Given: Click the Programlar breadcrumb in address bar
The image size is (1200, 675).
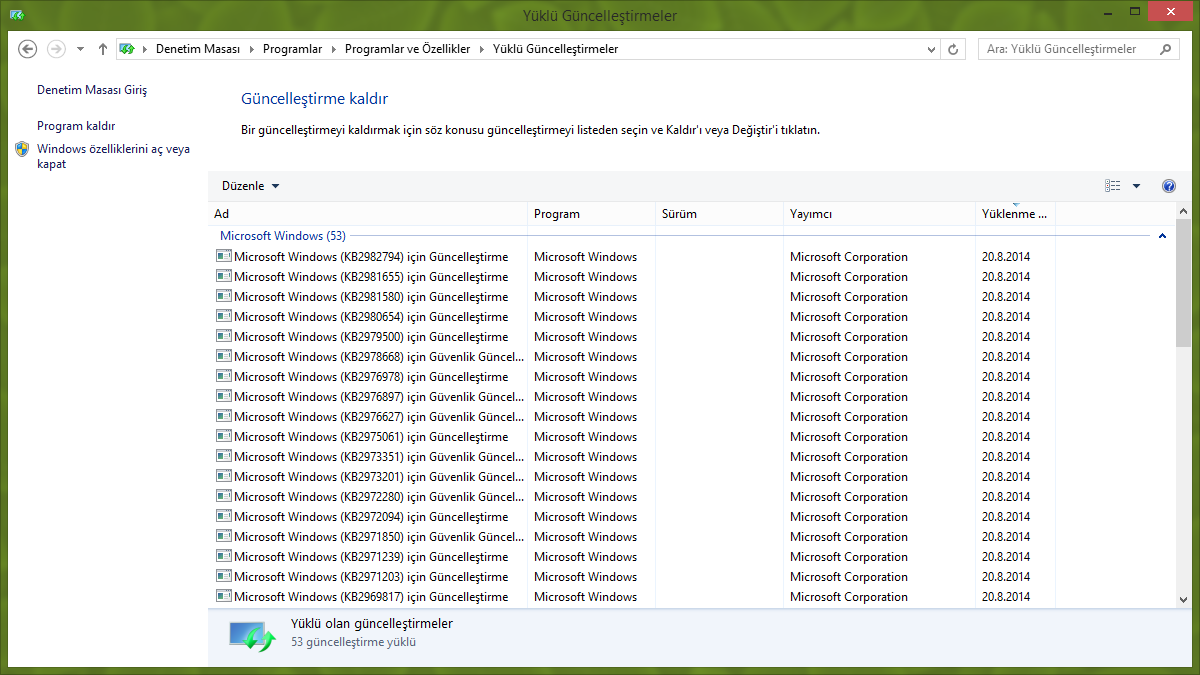Looking at the screenshot, I should click(292, 49).
